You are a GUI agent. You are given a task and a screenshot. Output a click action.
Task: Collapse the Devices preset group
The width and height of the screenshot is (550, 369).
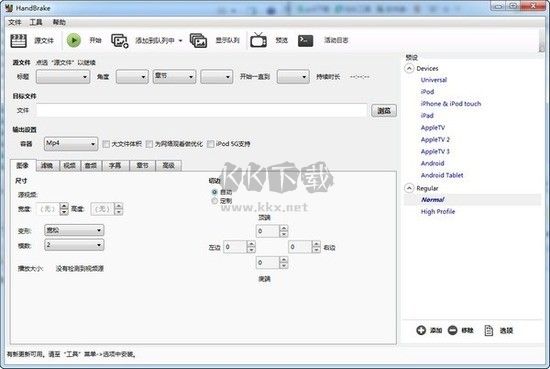point(409,68)
